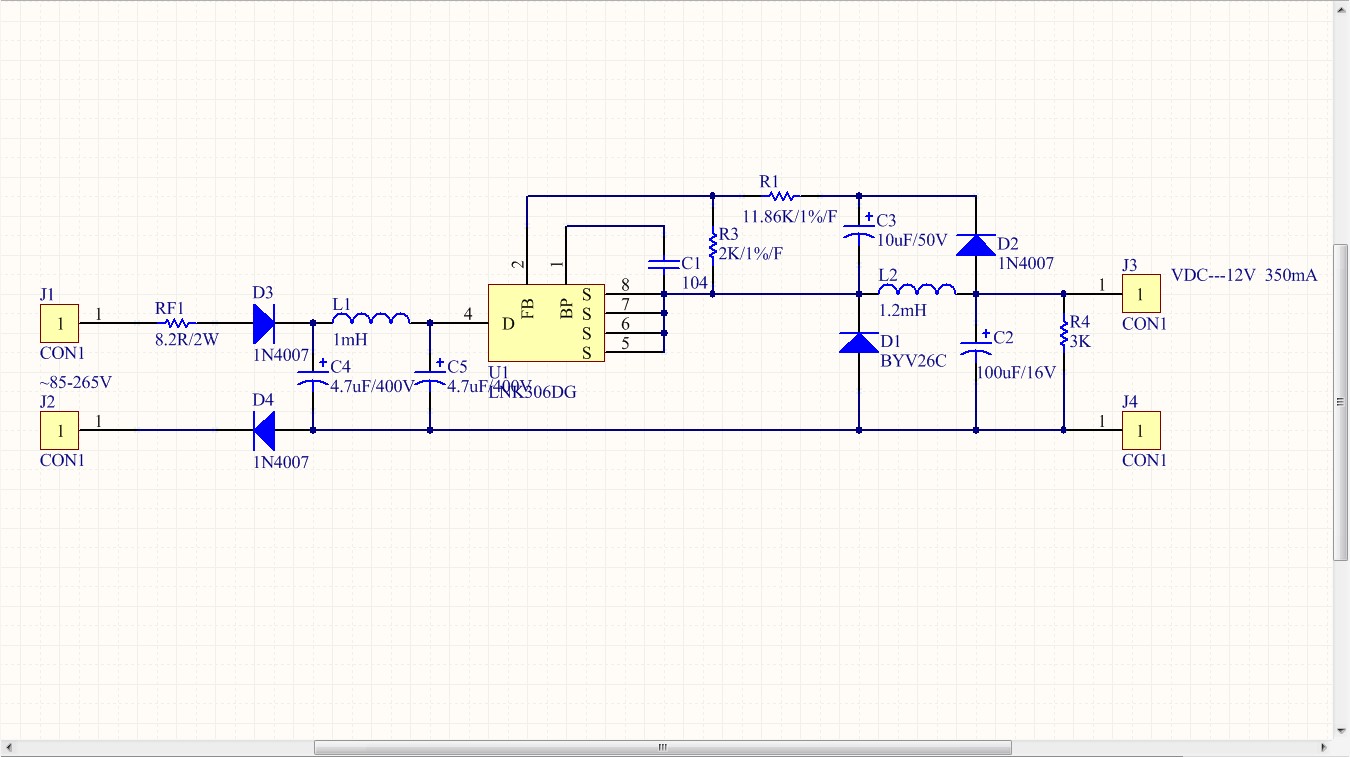This screenshot has width=1350, height=757.
Task: Select the L1 inductor coil symbol
Action: [371, 318]
